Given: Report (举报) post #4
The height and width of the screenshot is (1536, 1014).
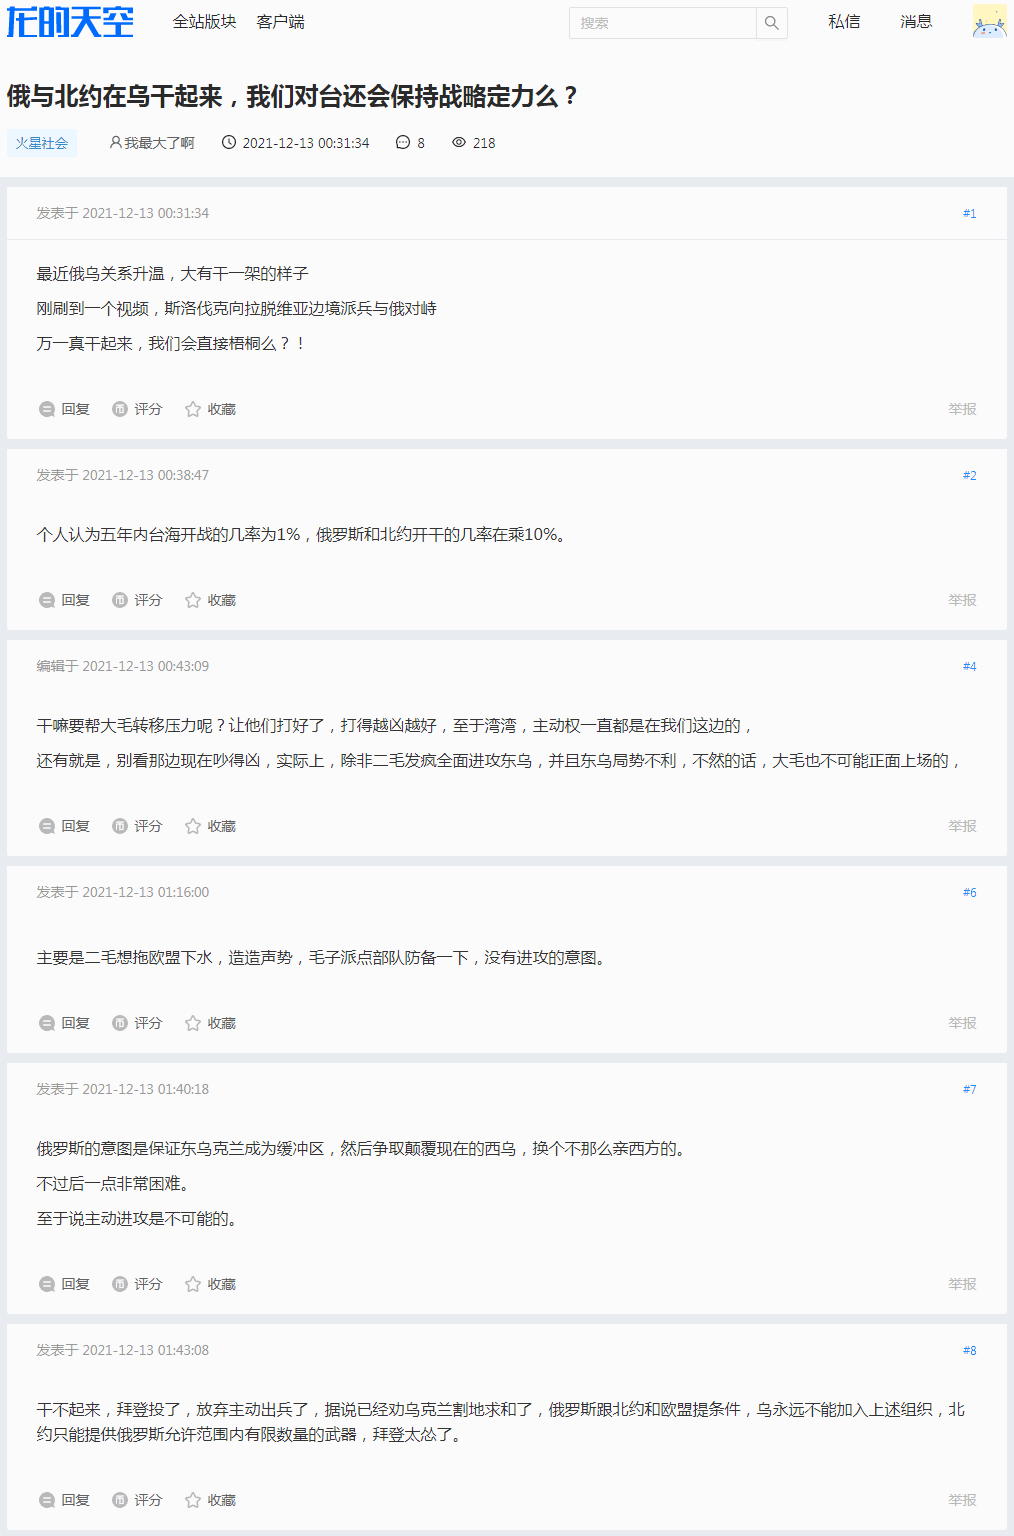Looking at the screenshot, I should pos(962,826).
